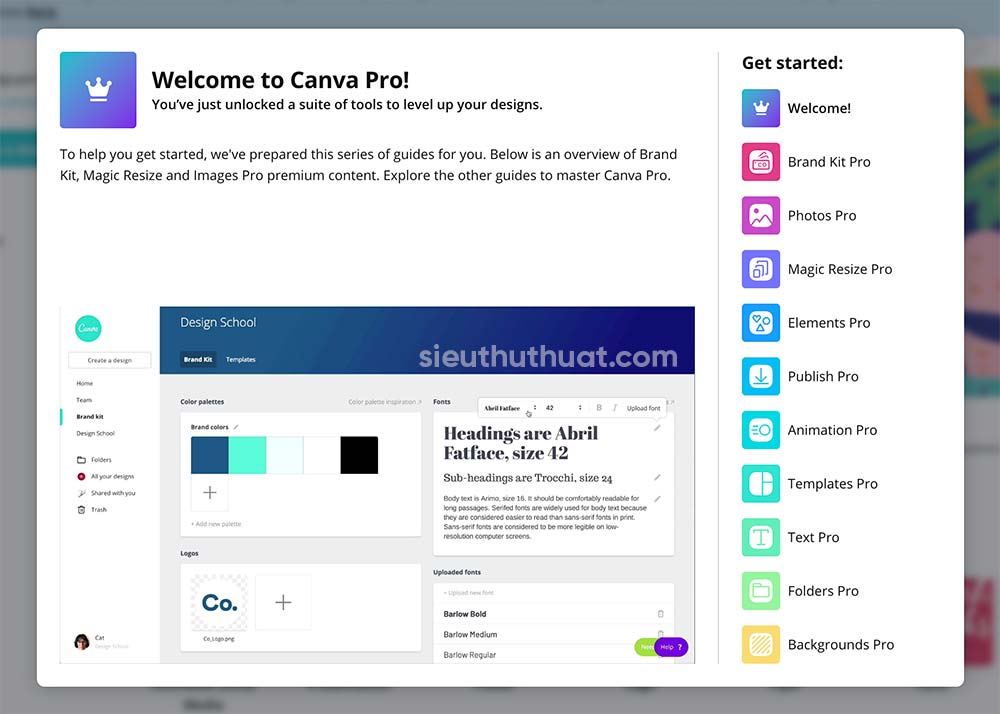Open the Text Pro icon

pyautogui.click(x=760, y=537)
